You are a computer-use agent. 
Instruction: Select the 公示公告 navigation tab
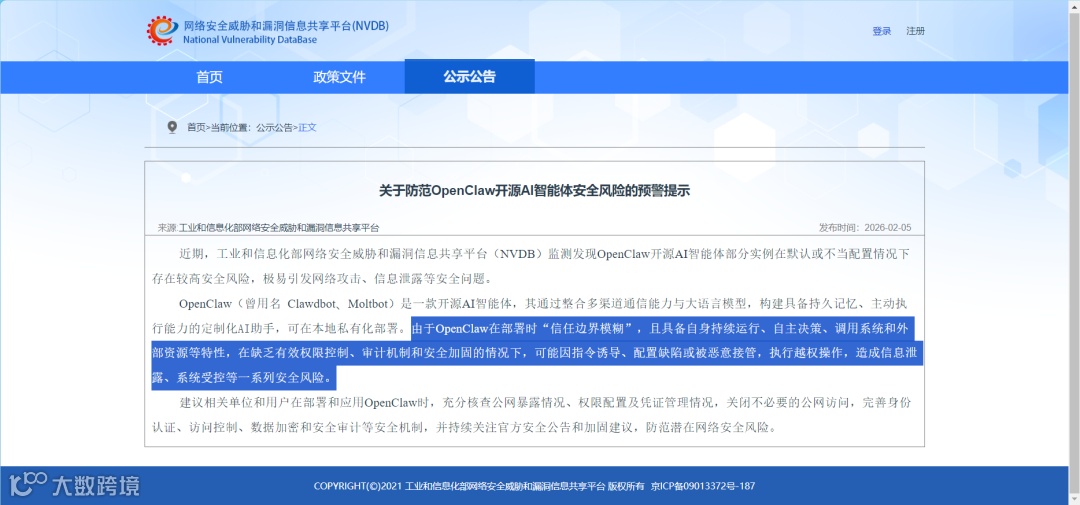(469, 76)
